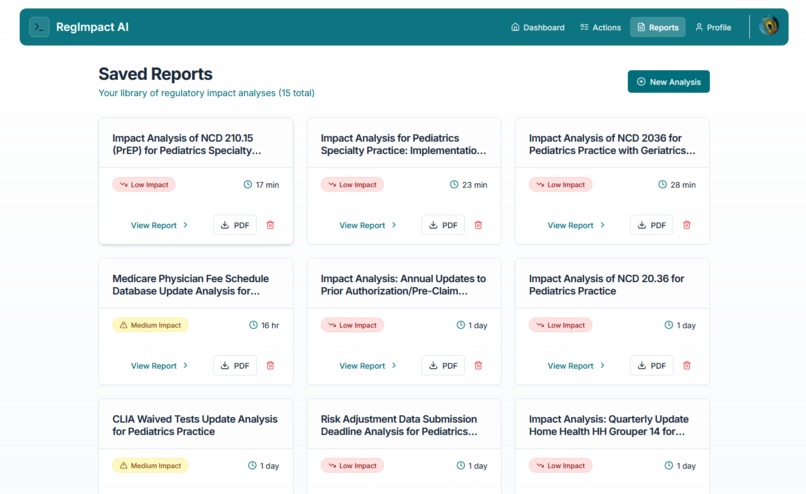Download PDF of NCD 20.36 report
806x494 pixels.
click(x=652, y=365)
